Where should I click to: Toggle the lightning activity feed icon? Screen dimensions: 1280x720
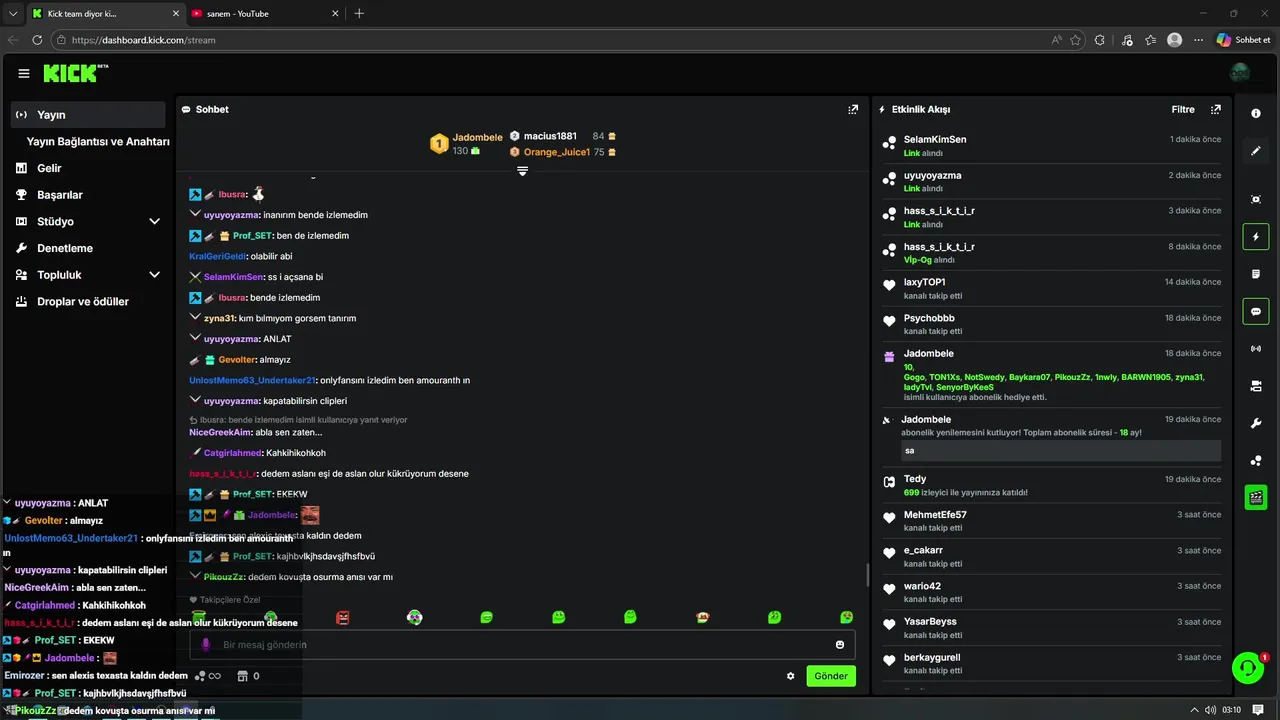[1256, 237]
